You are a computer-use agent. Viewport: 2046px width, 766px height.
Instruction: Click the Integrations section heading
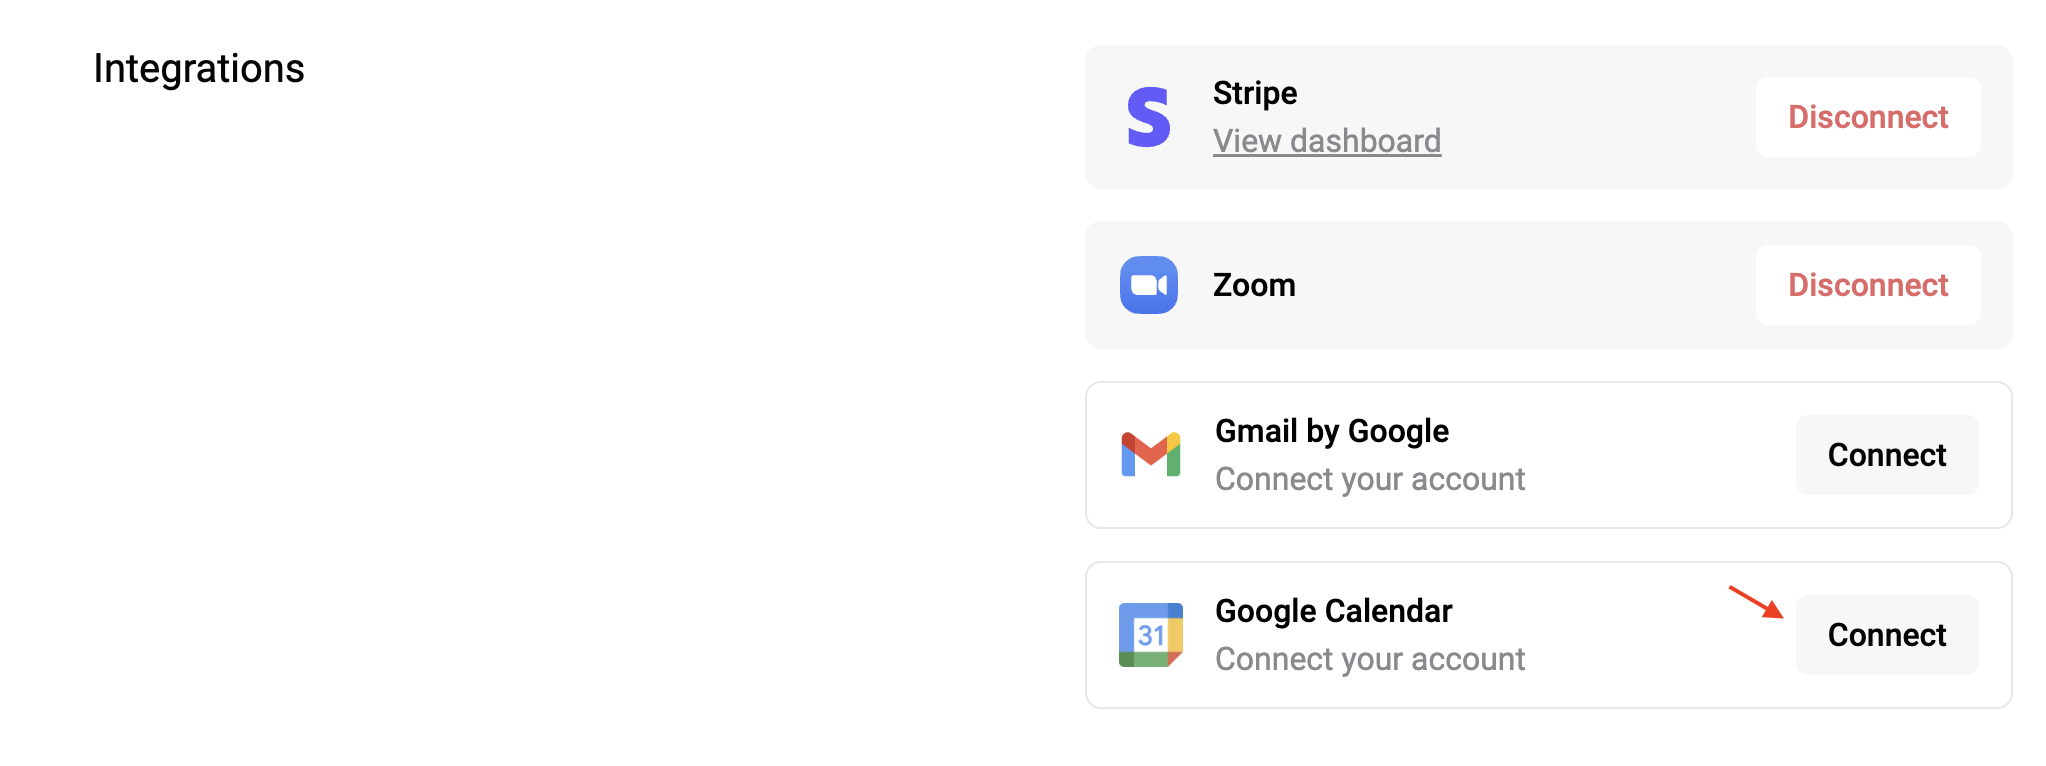point(198,68)
